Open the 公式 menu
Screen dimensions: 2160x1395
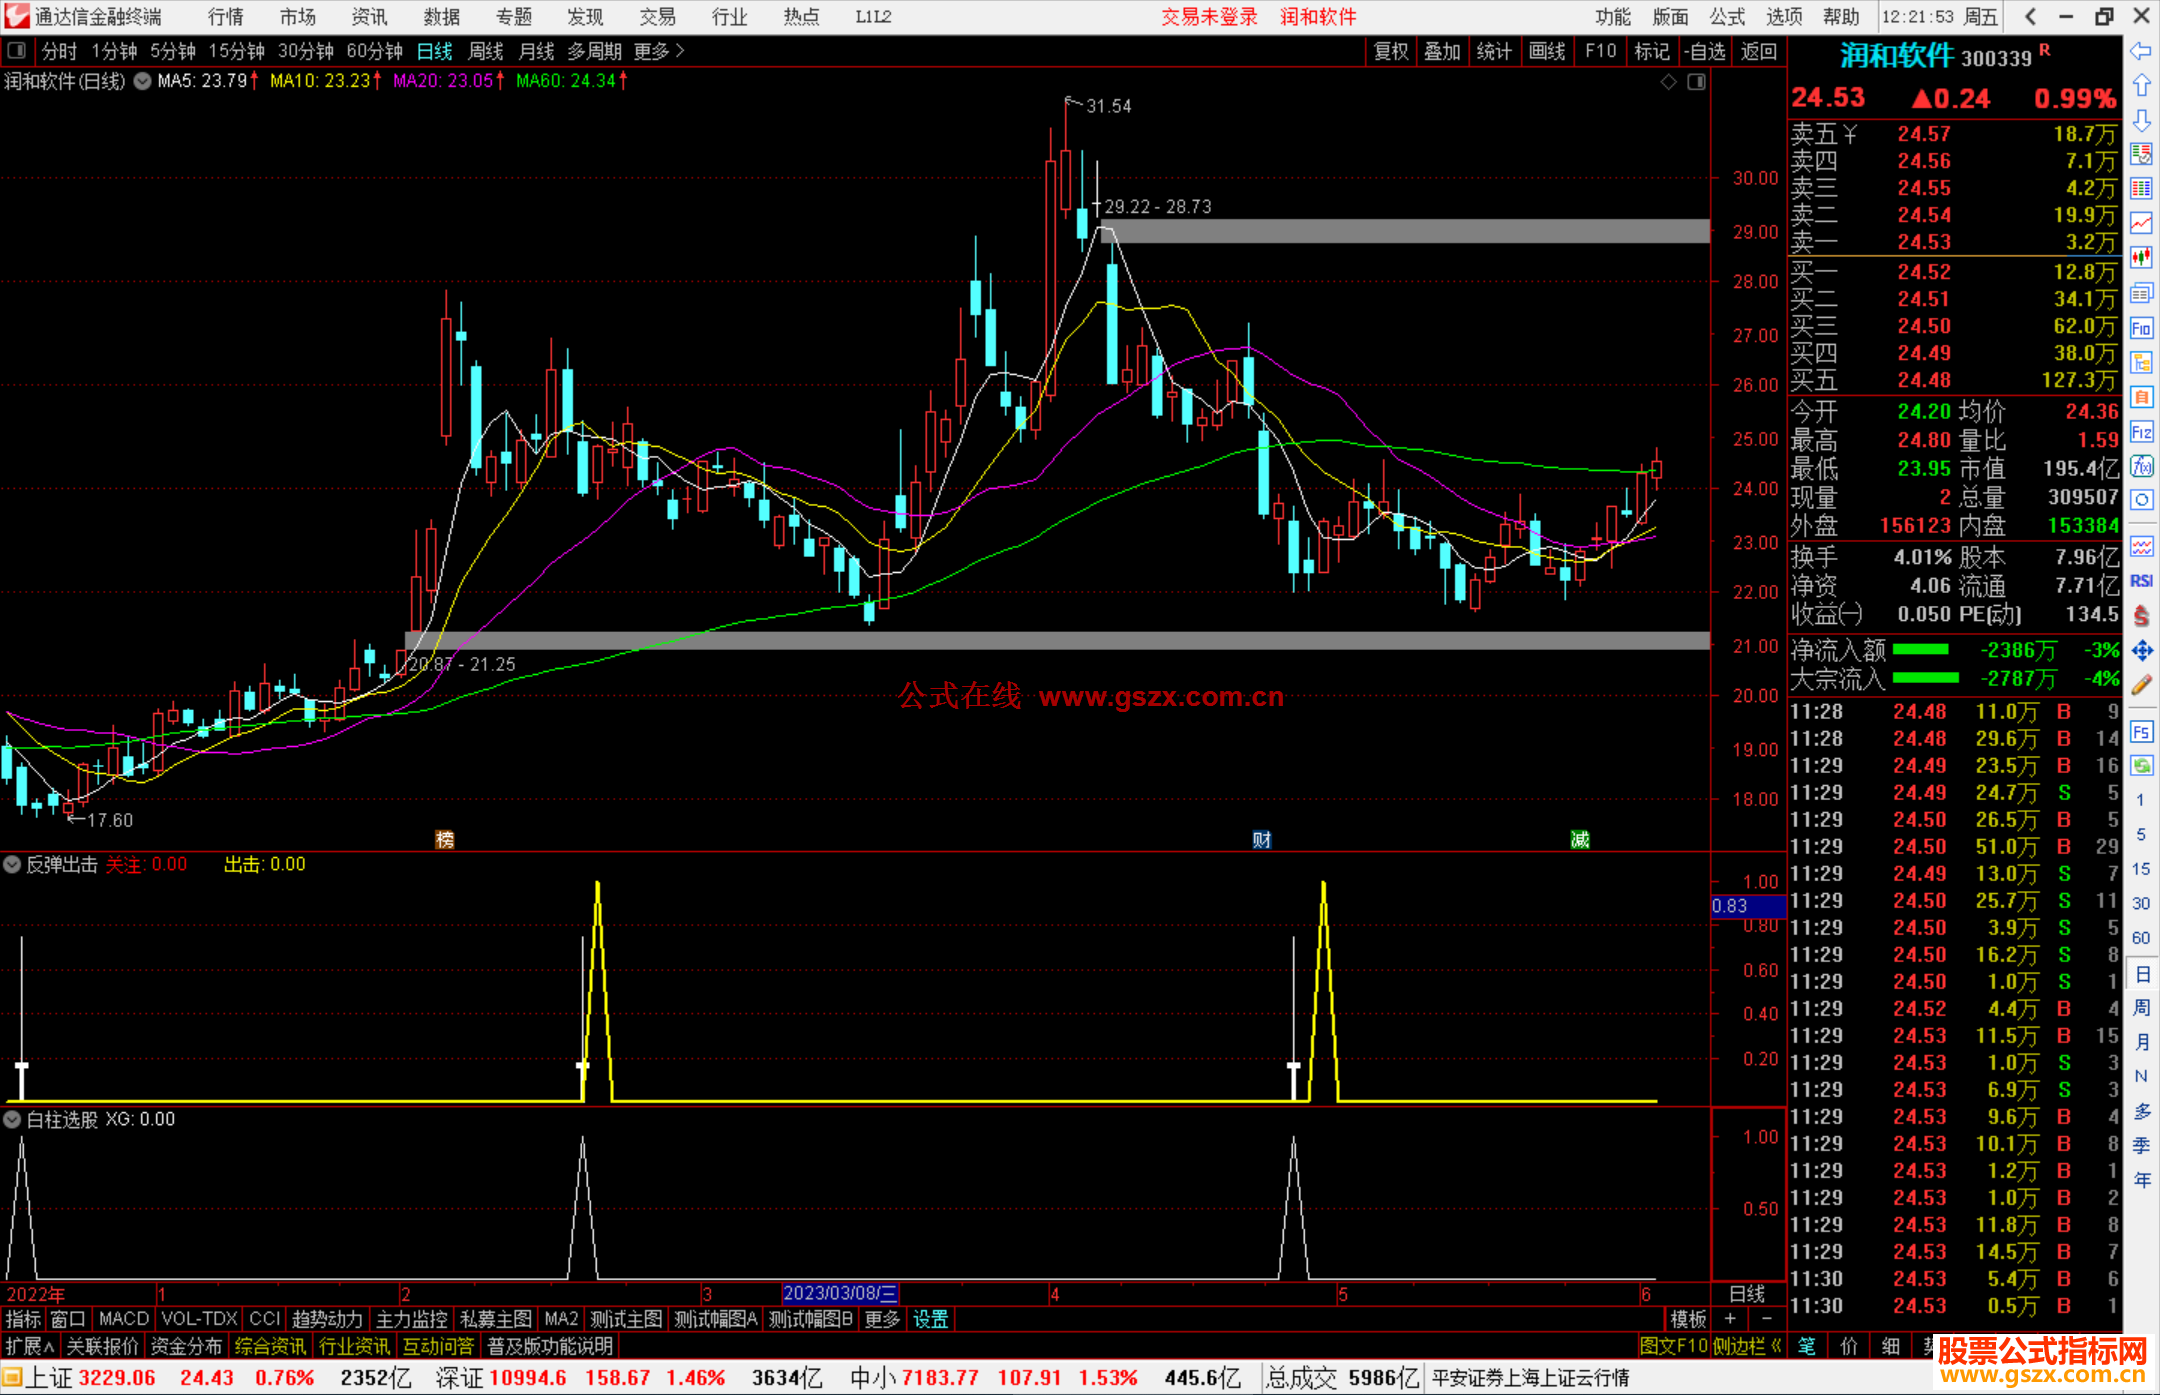1726,17
